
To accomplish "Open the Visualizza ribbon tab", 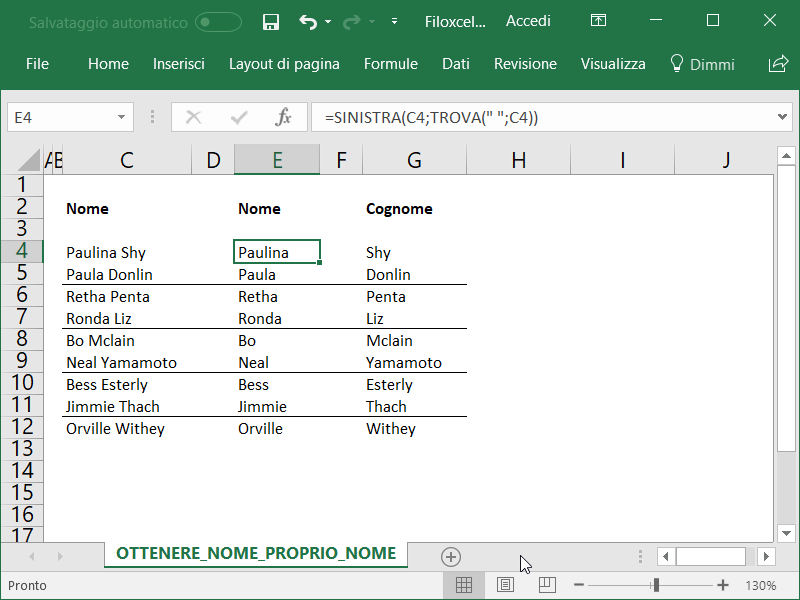I will tap(613, 64).
